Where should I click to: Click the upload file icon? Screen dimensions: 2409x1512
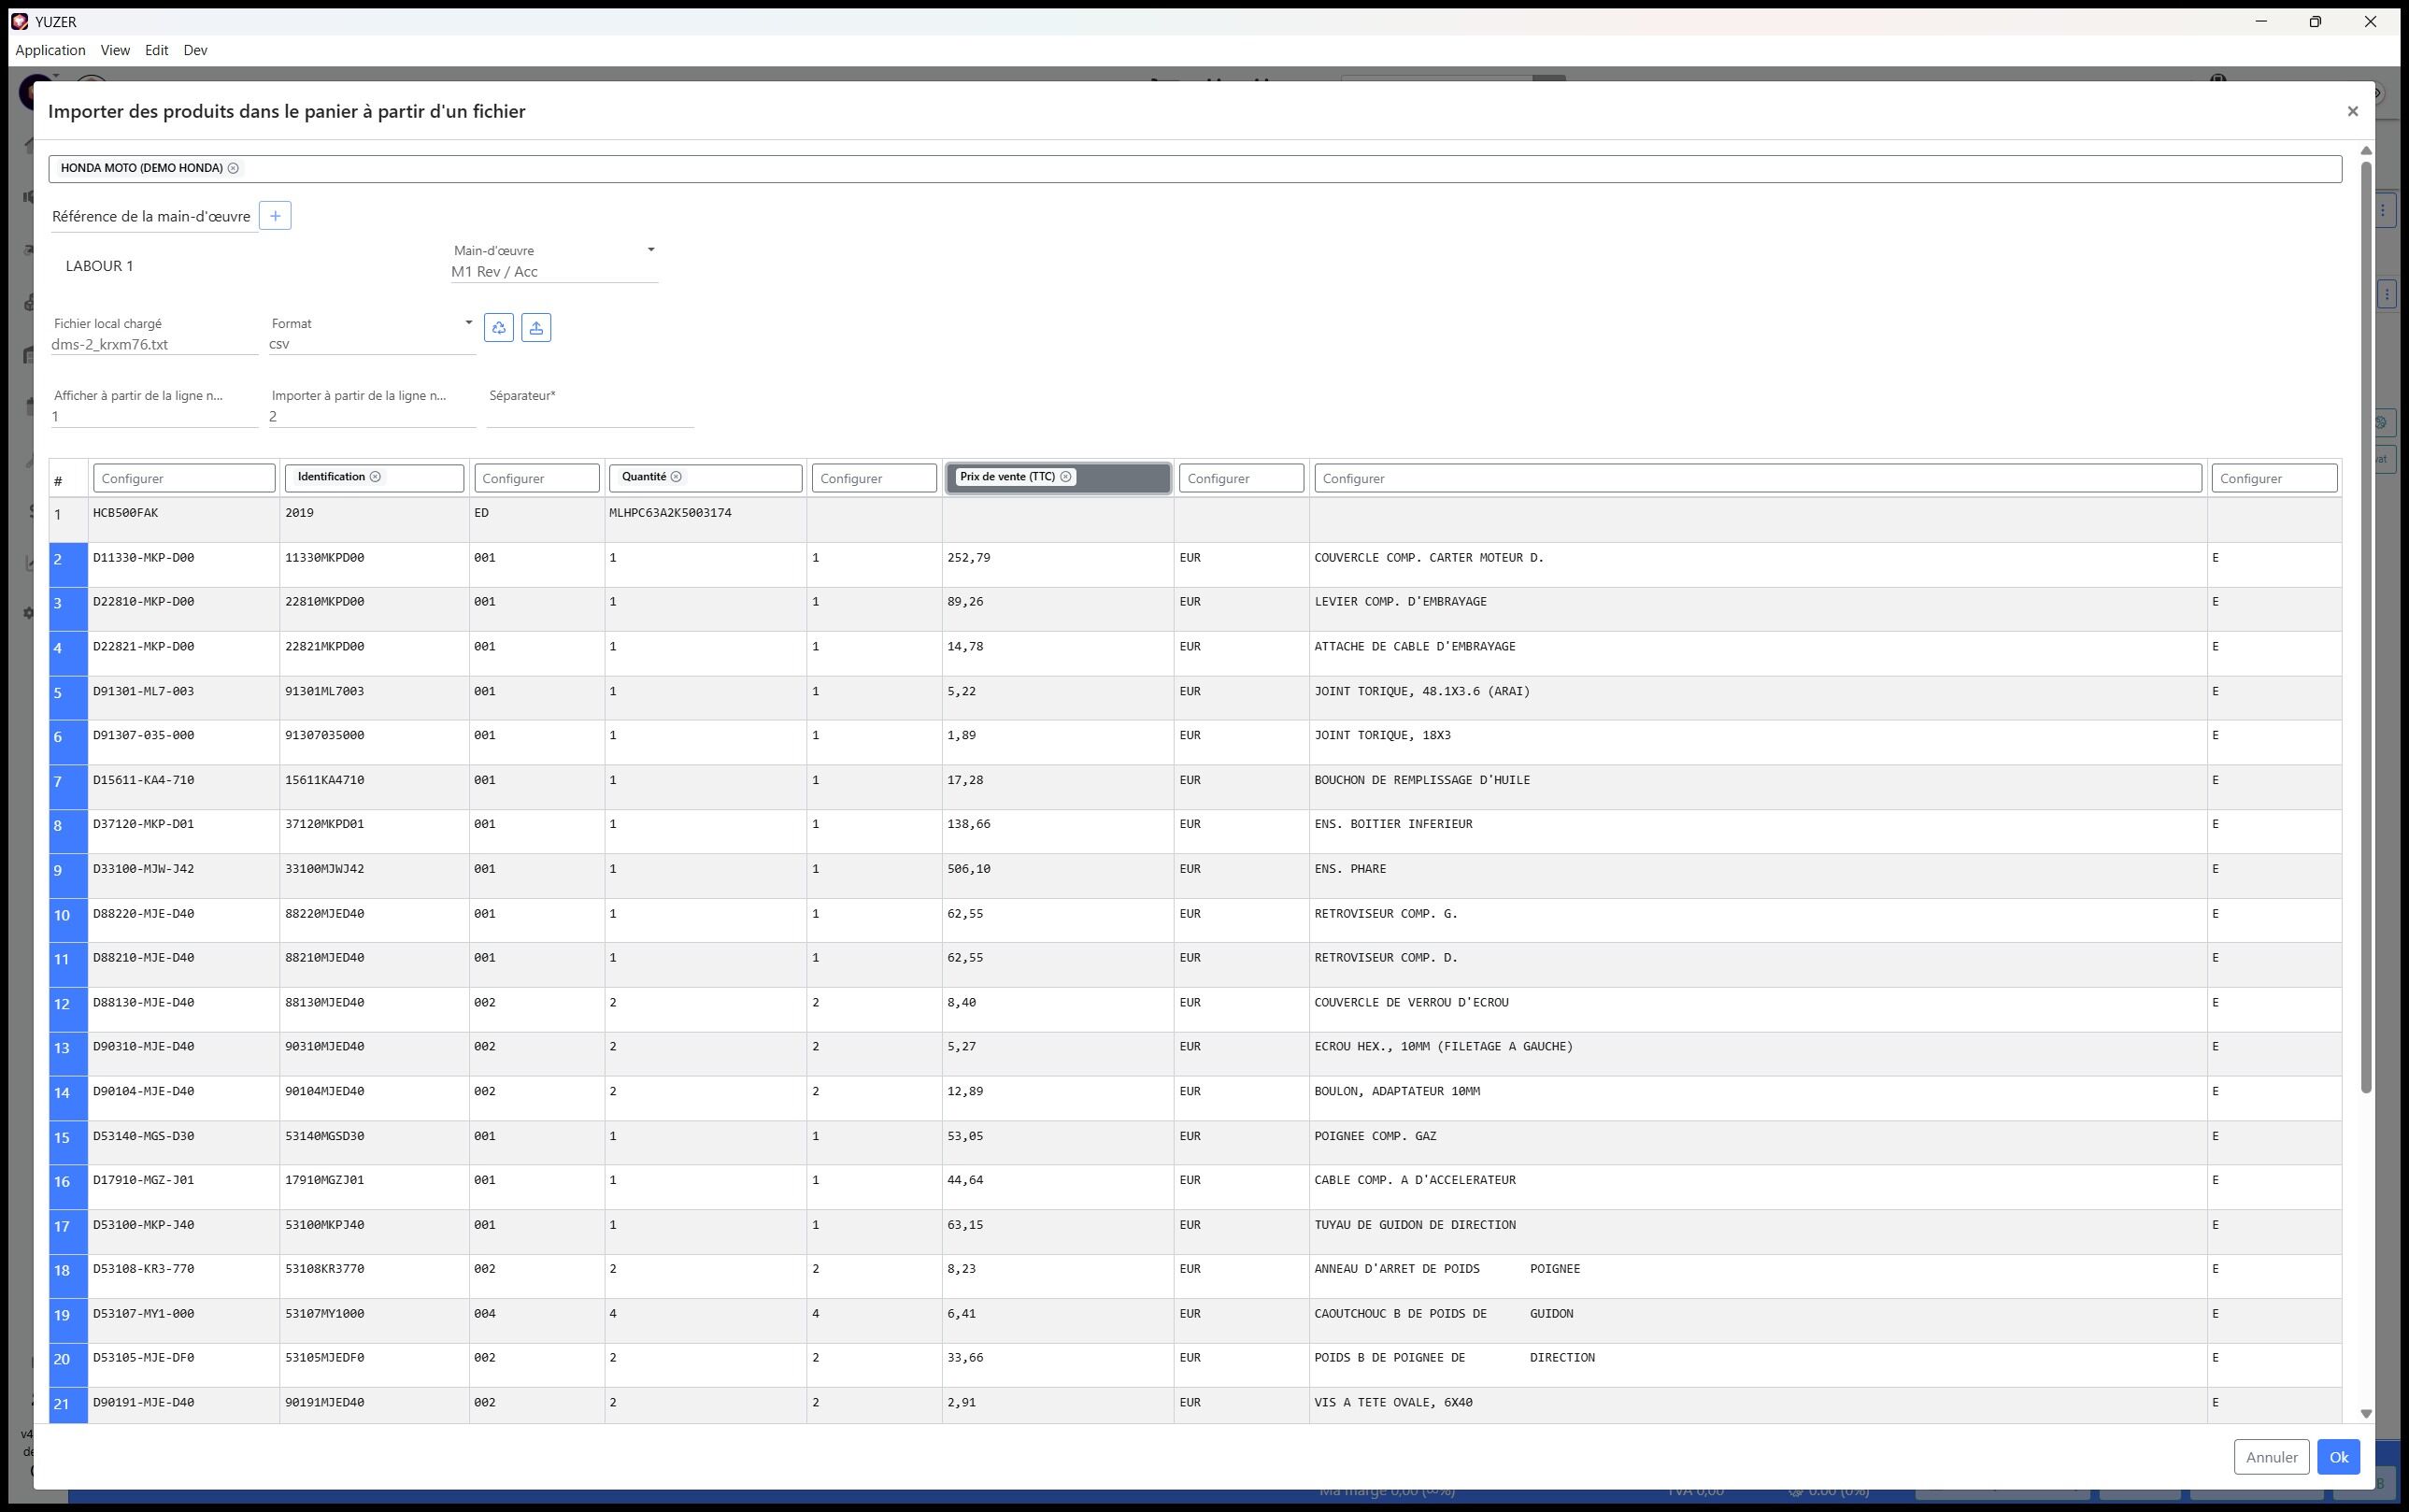click(536, 328)
